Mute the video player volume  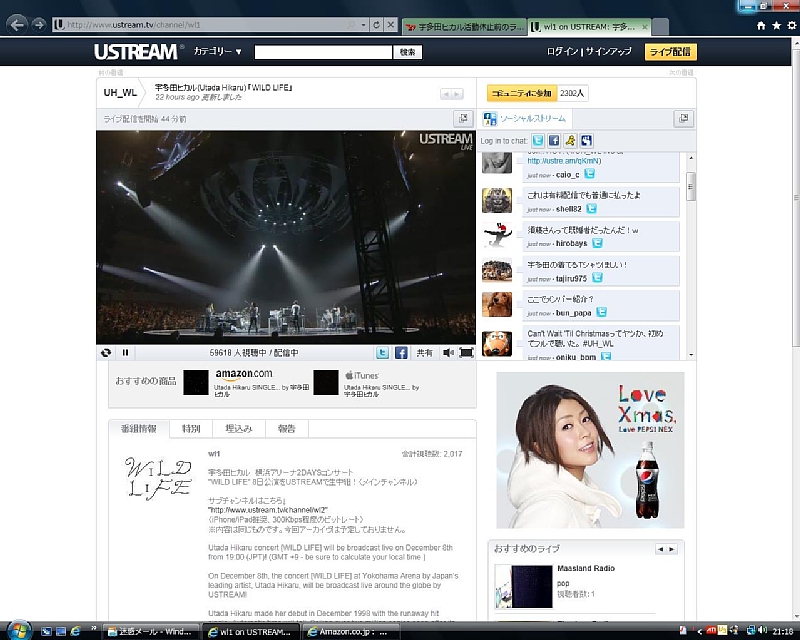(x=448, y=353)
